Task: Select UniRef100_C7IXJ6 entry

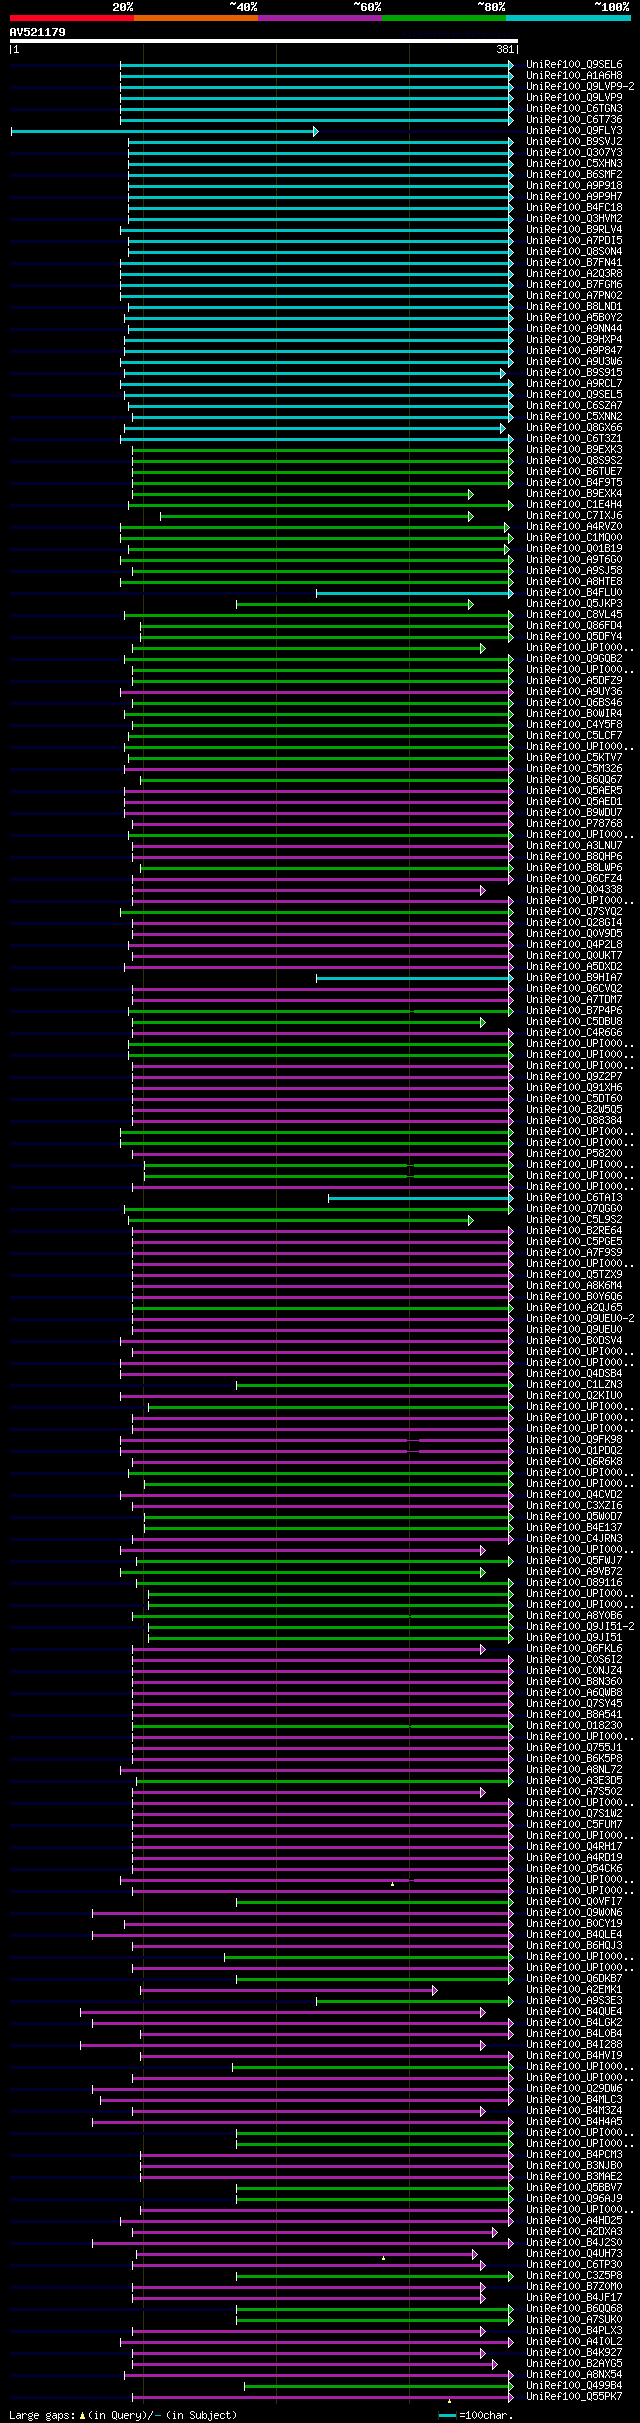Action: [x=574, y=516]
